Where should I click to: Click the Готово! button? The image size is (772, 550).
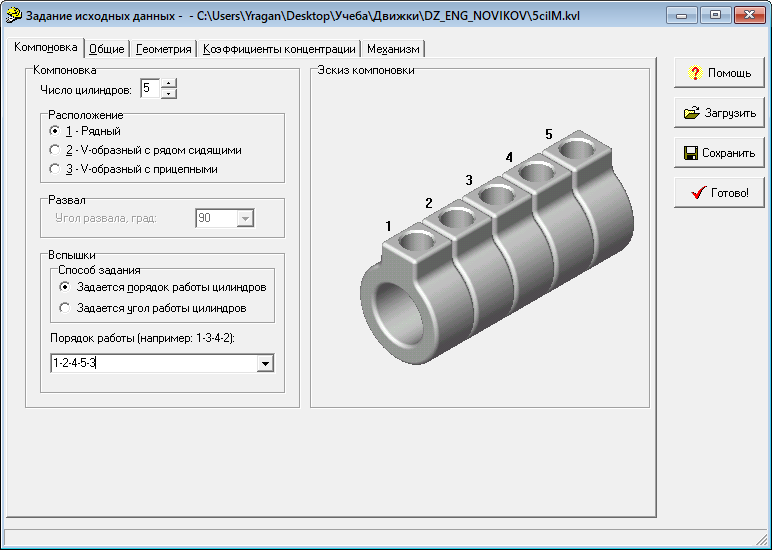coord(719,193)
